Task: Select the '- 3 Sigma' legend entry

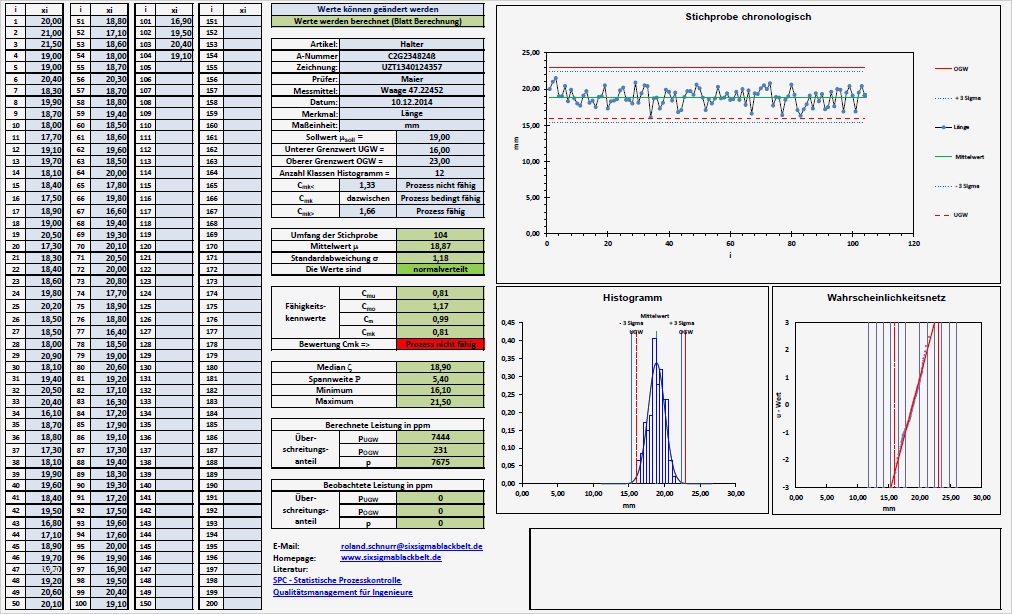Action: (958, 186)
